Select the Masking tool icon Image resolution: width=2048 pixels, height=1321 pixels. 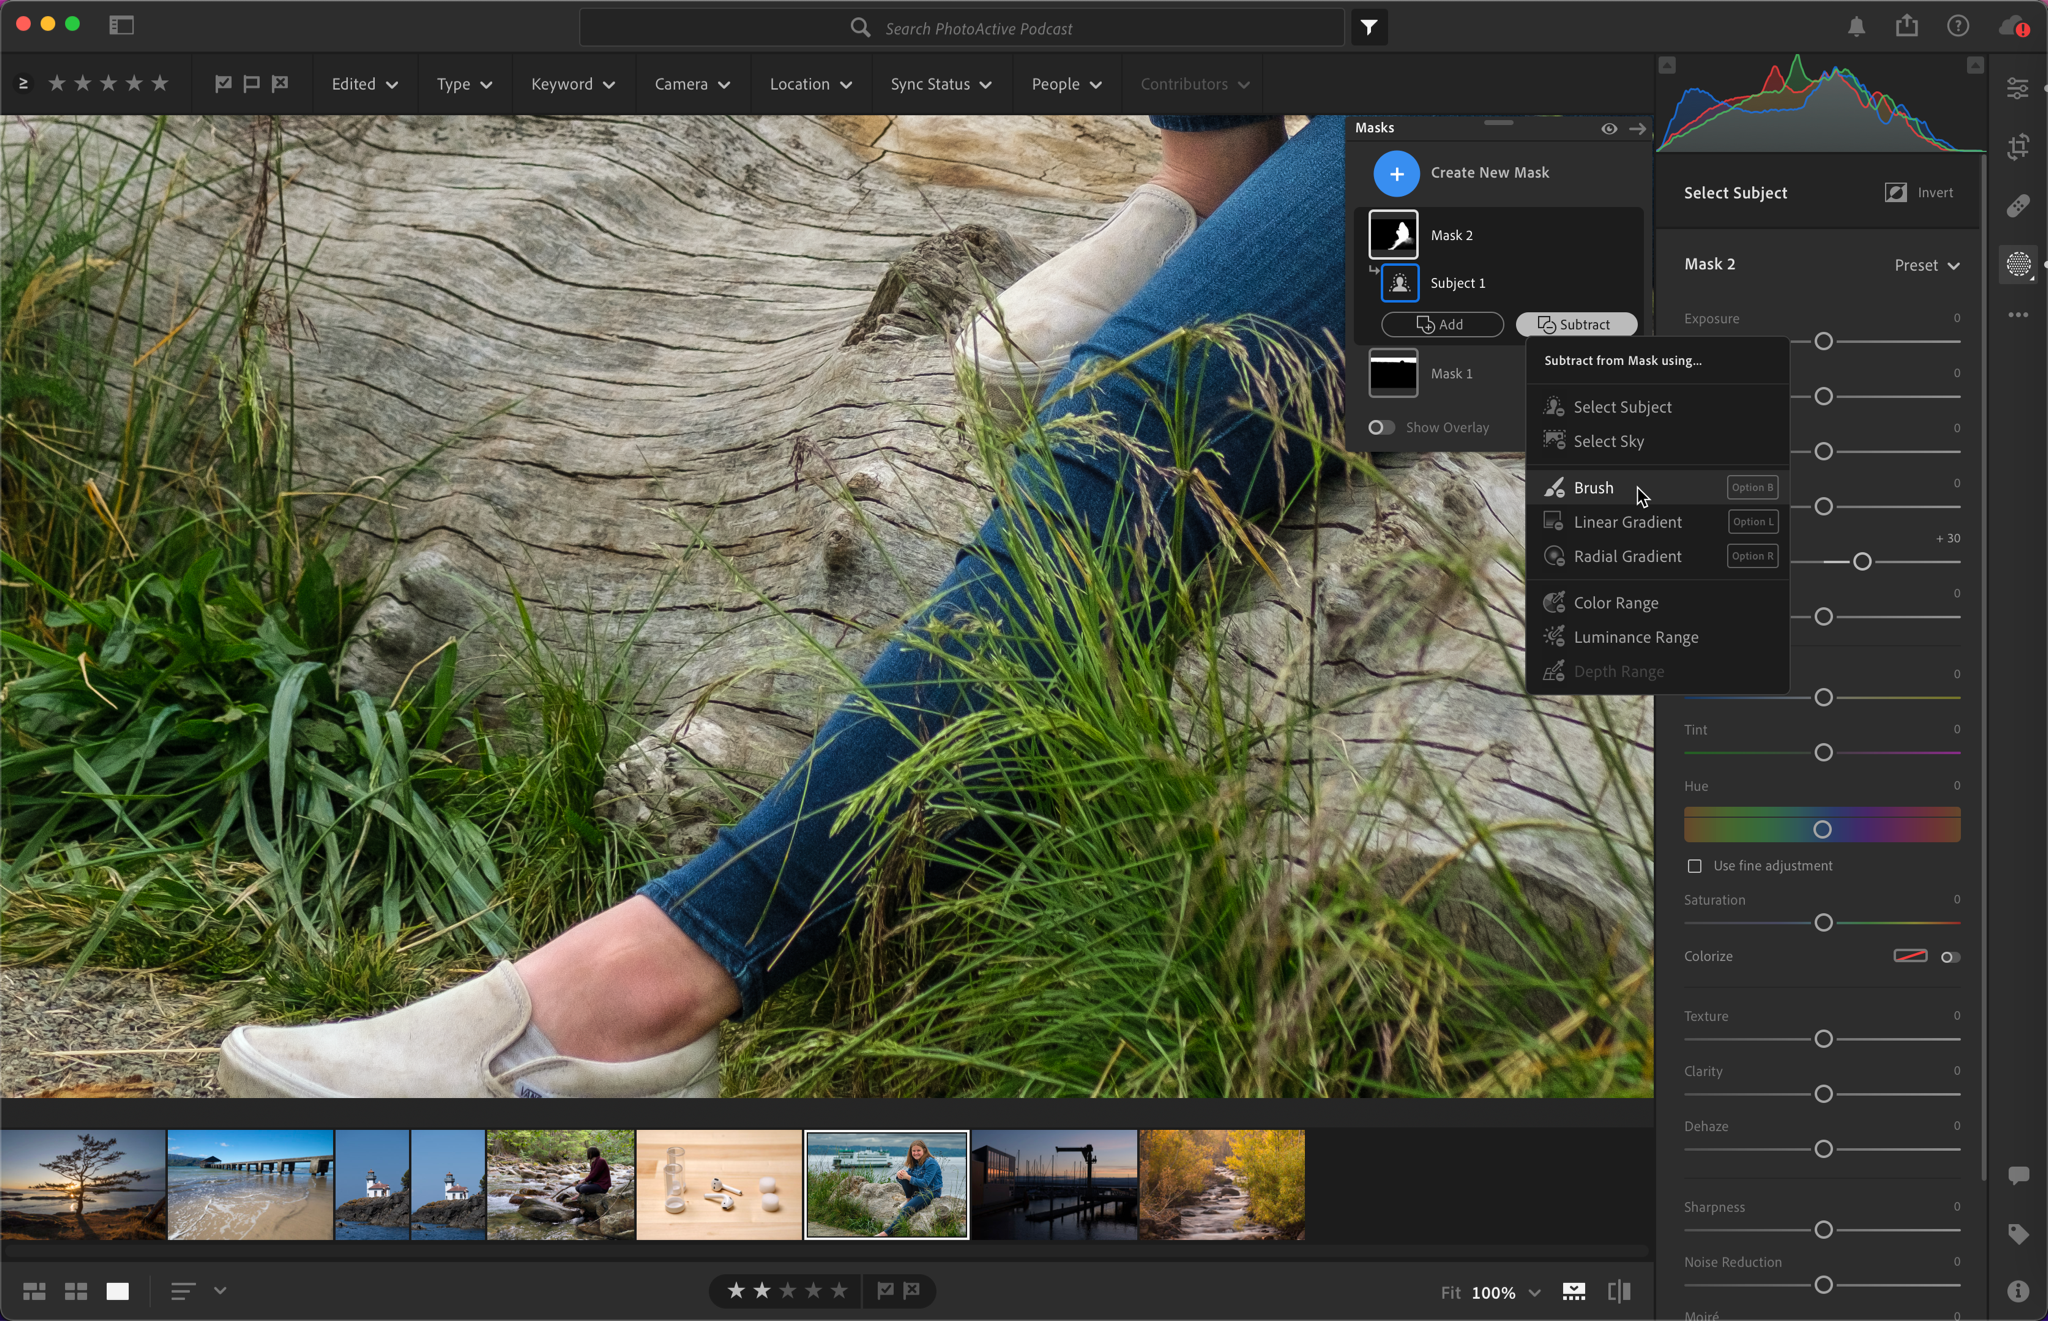(x=2018, y=264)
